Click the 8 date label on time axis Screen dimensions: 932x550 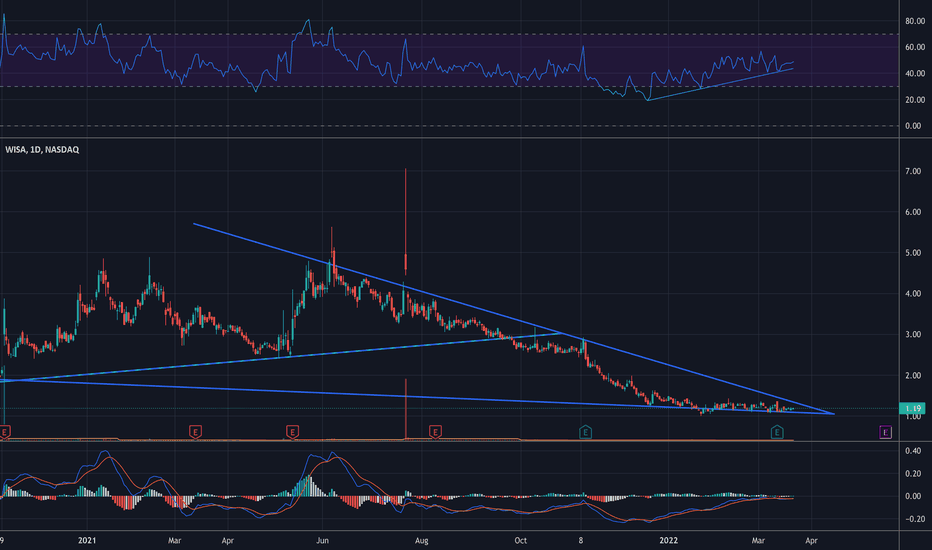581,540
